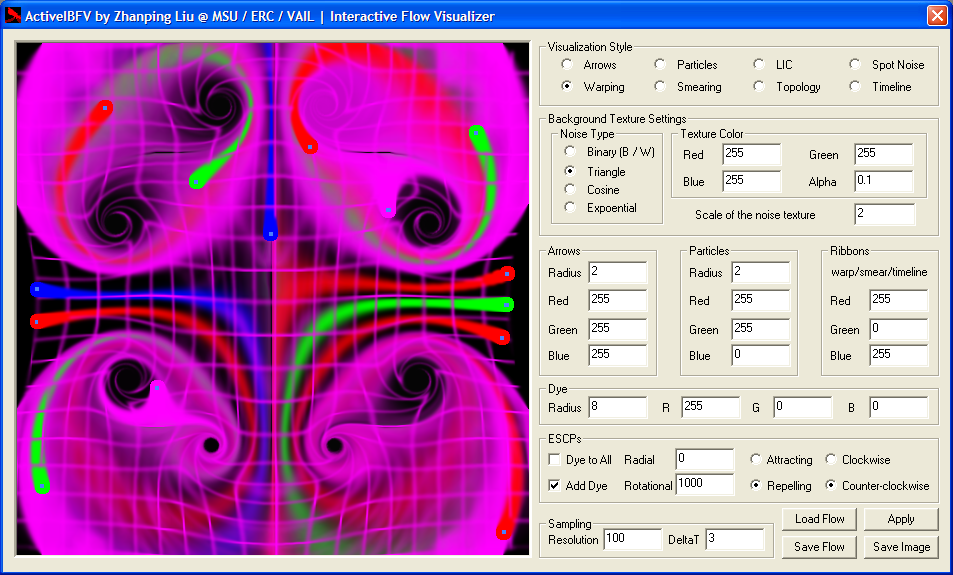Choose the LIC visualization style
953x575 pixels.
click(x=760, y=65)
